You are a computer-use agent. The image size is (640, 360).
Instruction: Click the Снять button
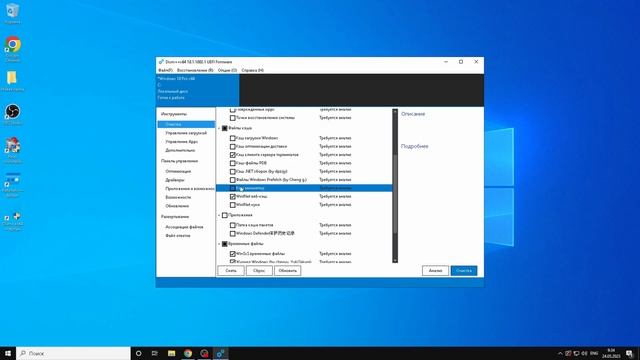[231, 271]
